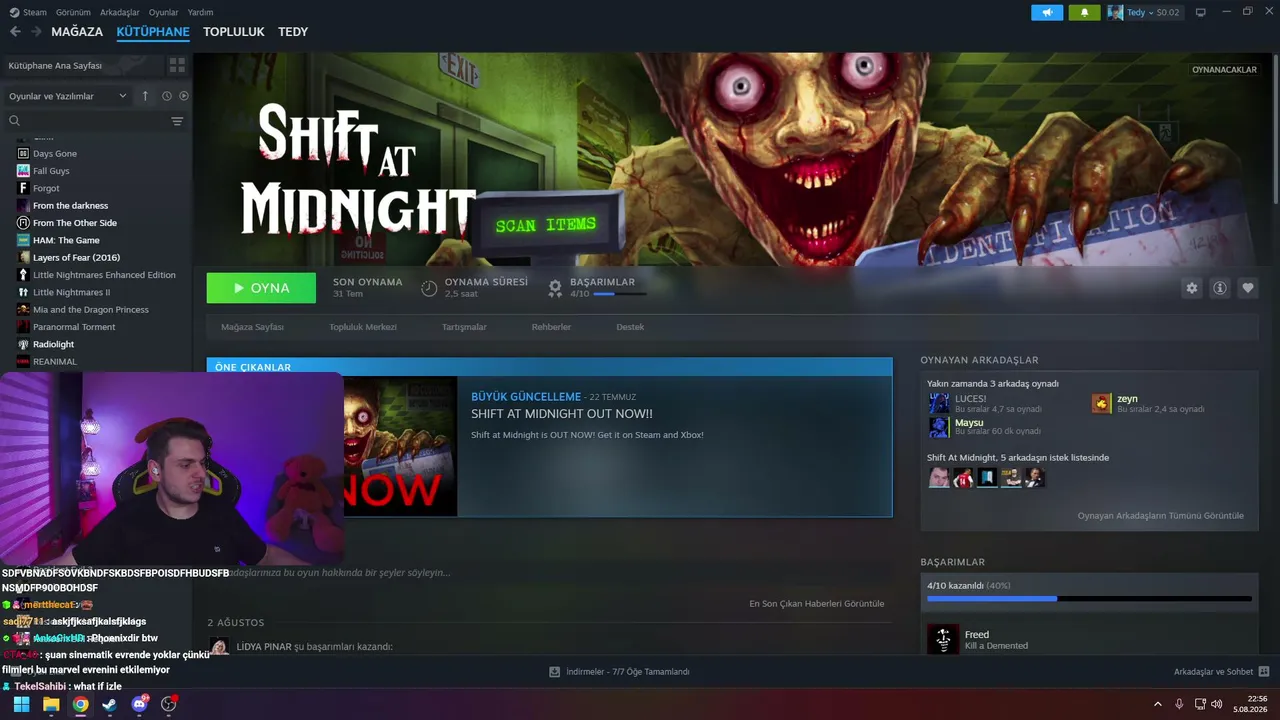Open the TEDY profile tab
Image resolution: width=1280 pixels, height=720 pixels.
point(293,32)
